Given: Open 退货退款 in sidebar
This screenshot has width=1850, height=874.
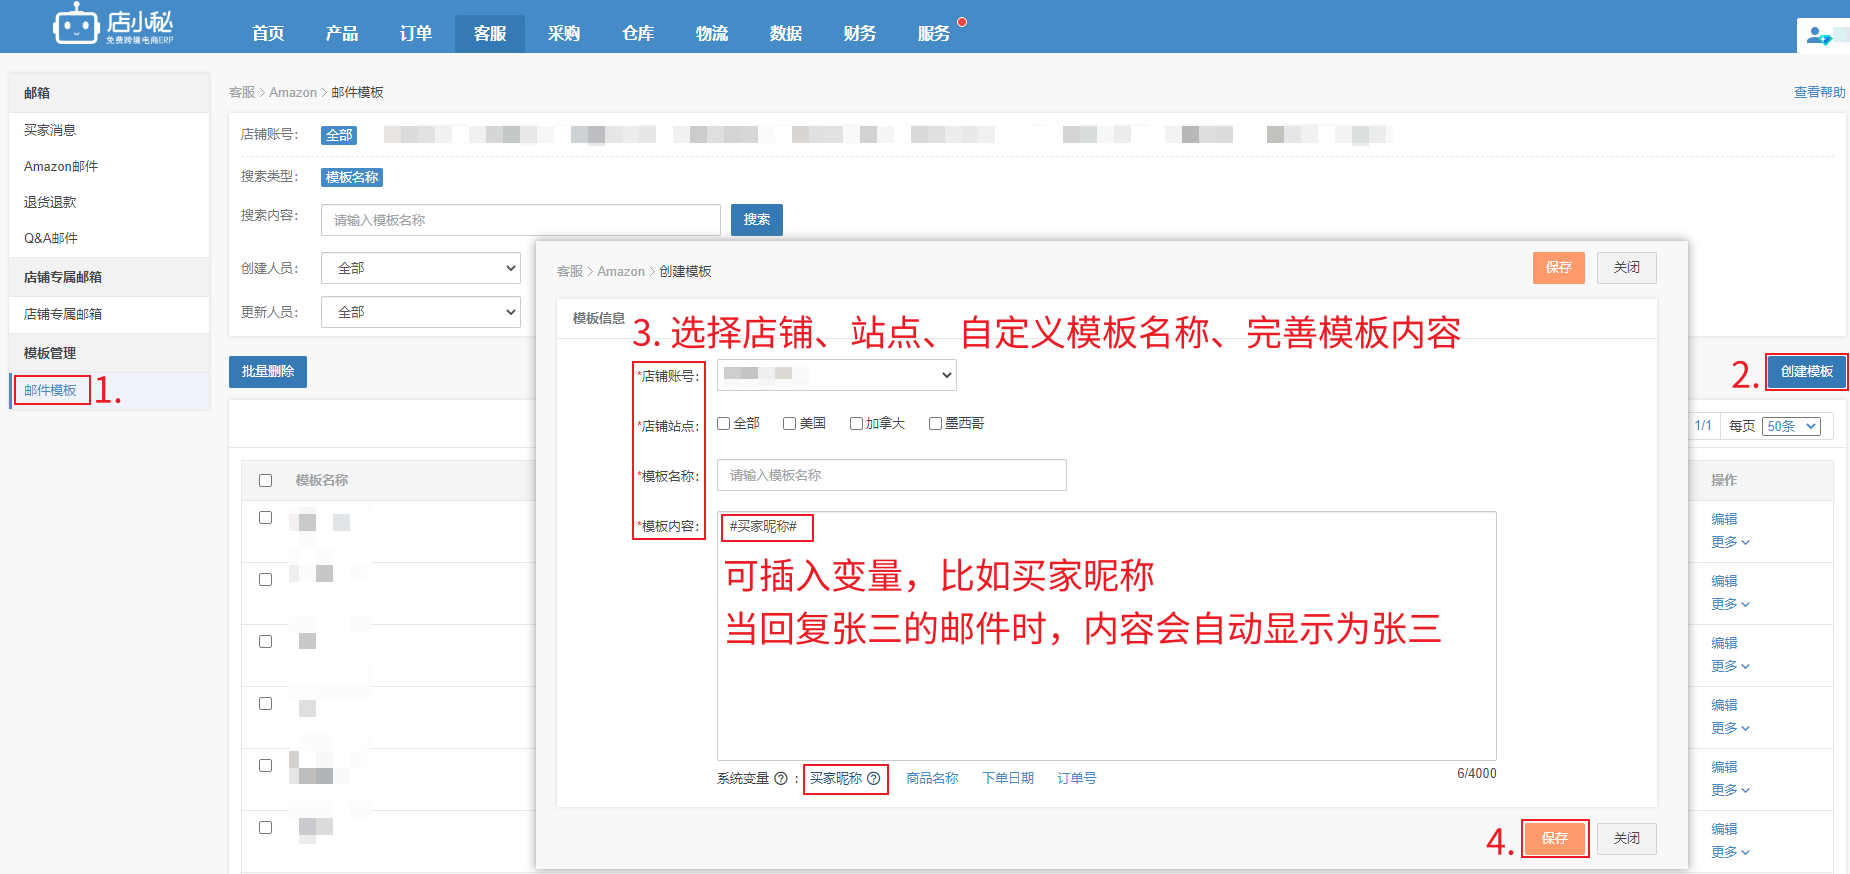Looking at the screenshot, I should (50, 202).
